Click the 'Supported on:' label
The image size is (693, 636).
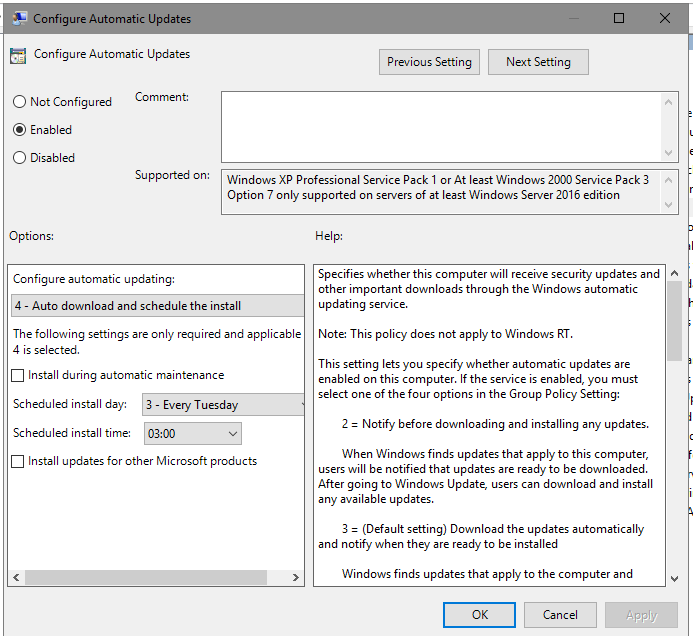[x=172, y=175]
